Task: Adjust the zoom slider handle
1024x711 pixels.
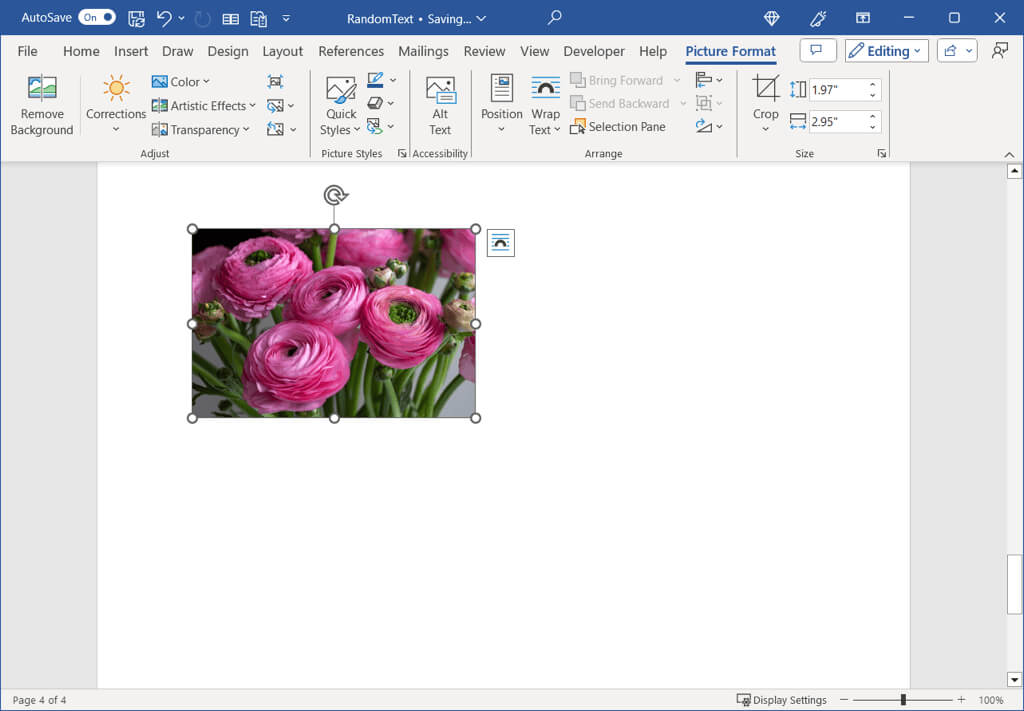Action: tap(903, 700)
